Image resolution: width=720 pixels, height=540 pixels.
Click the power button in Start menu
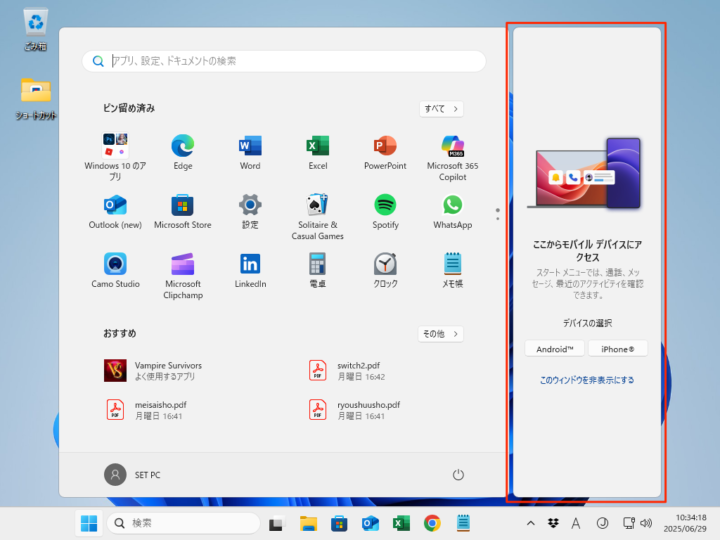click(x=458, y=474)
